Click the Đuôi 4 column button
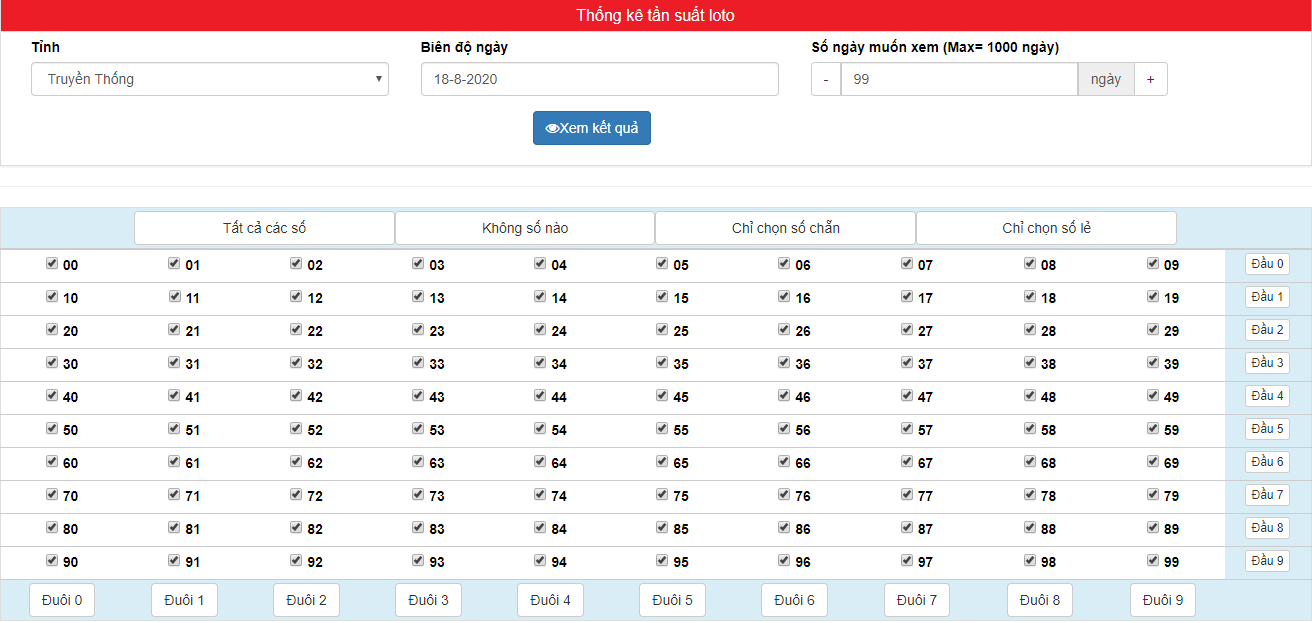The image size is (1312, 623). tap(550, 600)
